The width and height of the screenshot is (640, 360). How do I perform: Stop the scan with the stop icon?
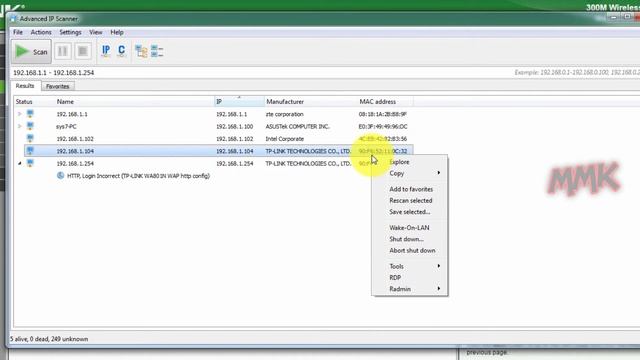pos(83,51)
